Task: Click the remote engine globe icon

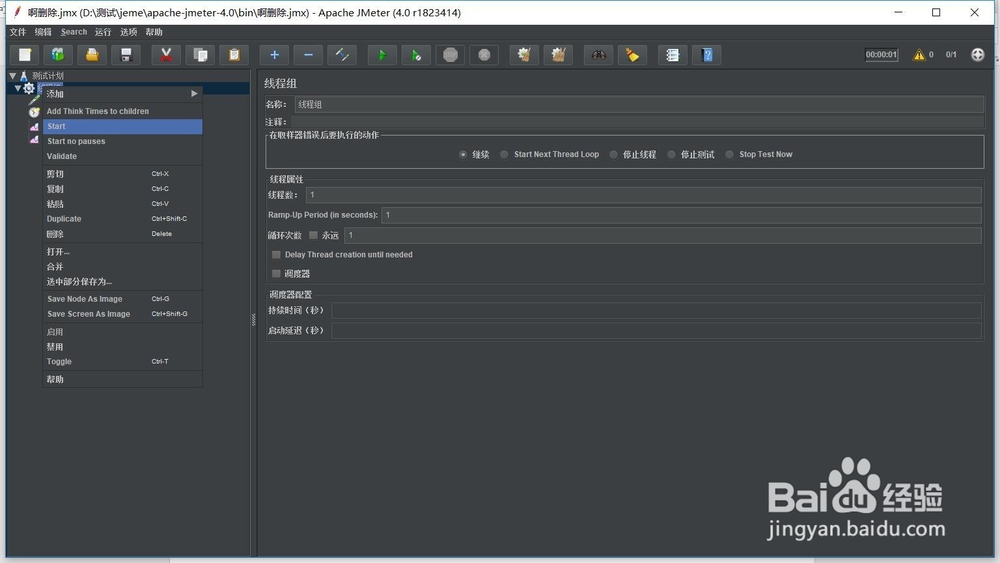Action: [977, 55]
